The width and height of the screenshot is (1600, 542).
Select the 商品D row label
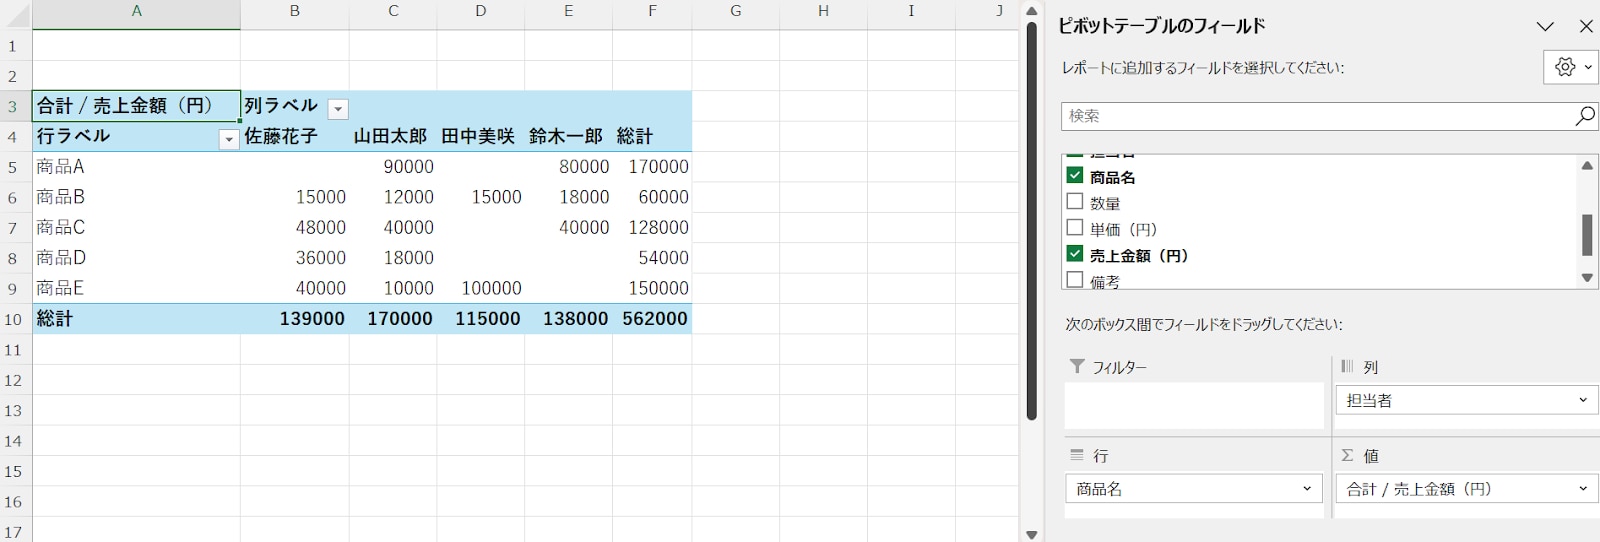[137, 258]
